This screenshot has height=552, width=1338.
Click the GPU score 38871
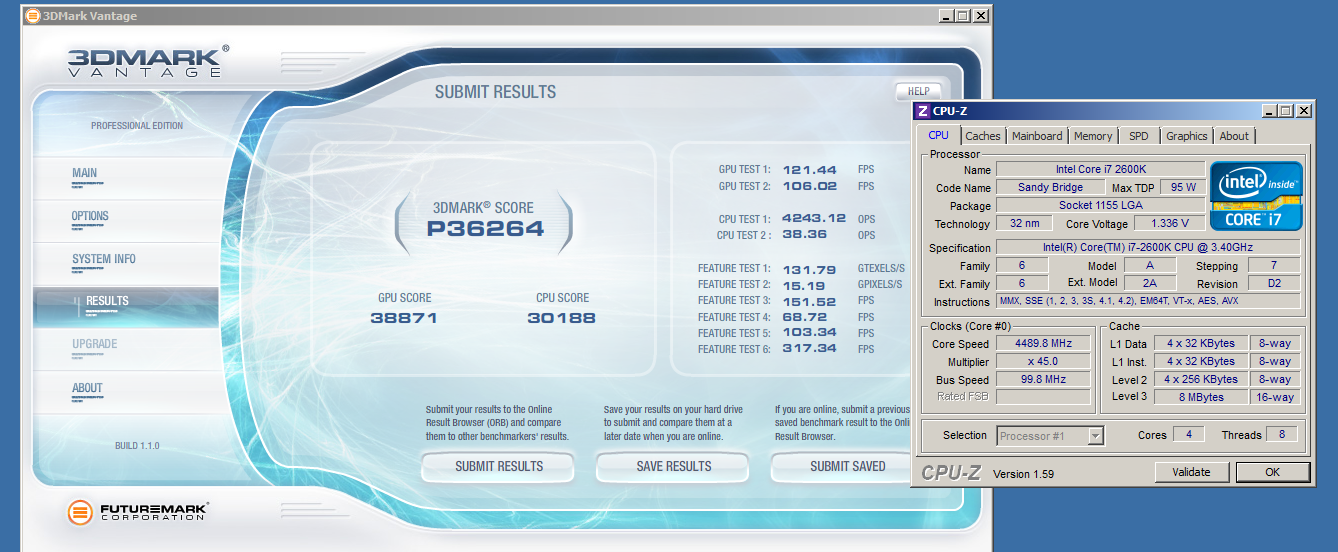click(x=404, y=318)
